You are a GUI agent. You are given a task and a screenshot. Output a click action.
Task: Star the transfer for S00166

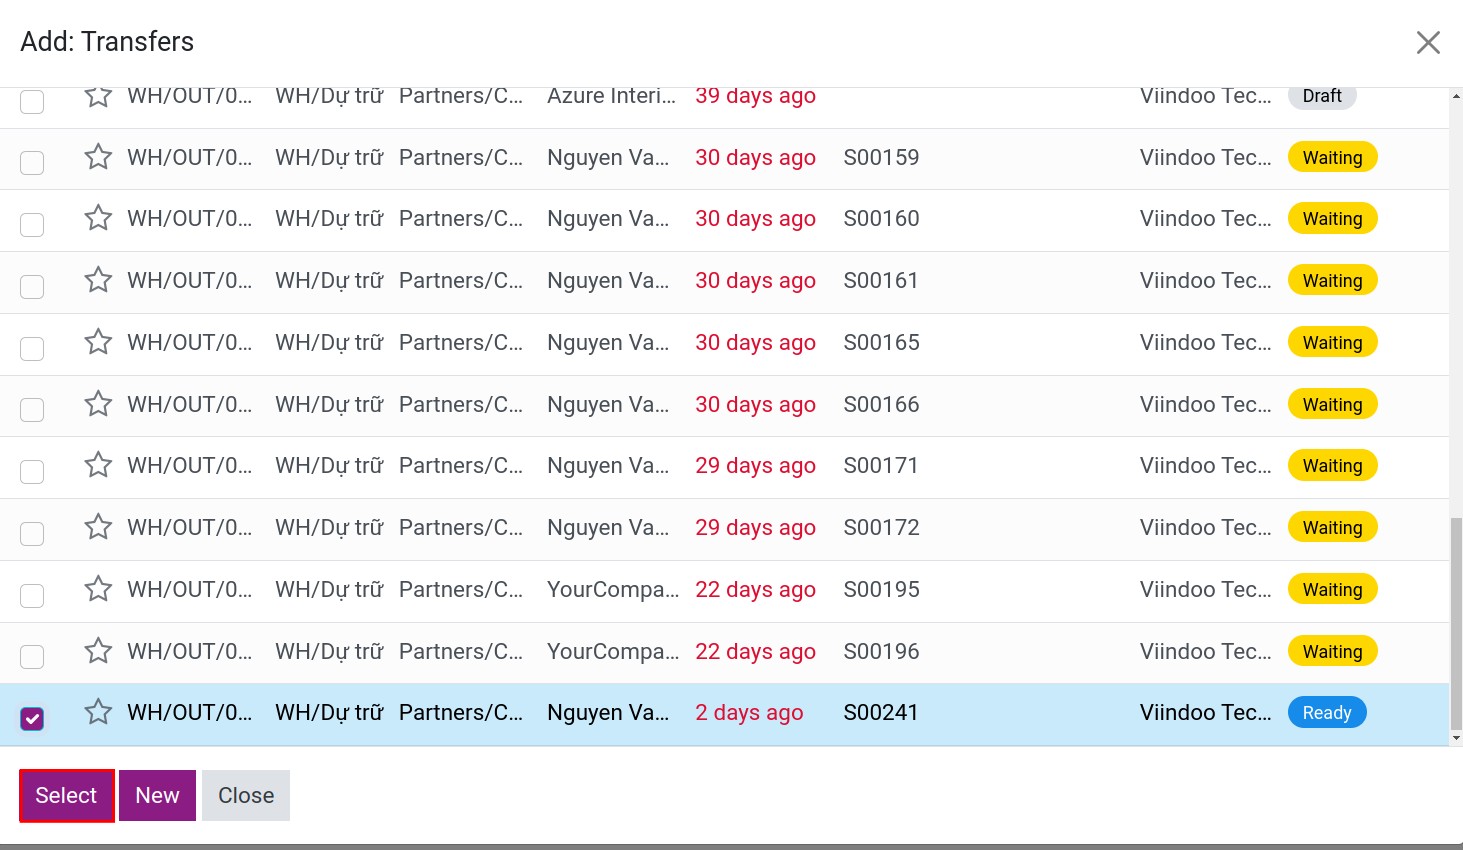click(x=98, y=404)
